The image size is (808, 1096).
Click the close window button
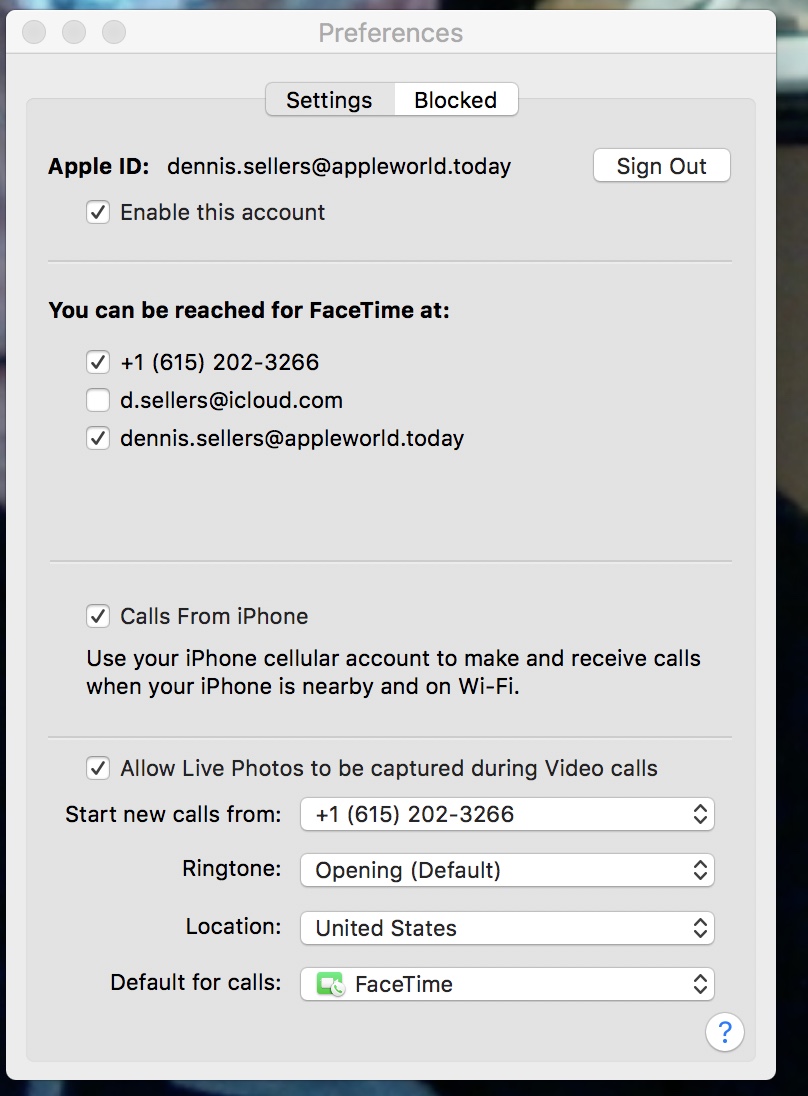tap(34, 32)
